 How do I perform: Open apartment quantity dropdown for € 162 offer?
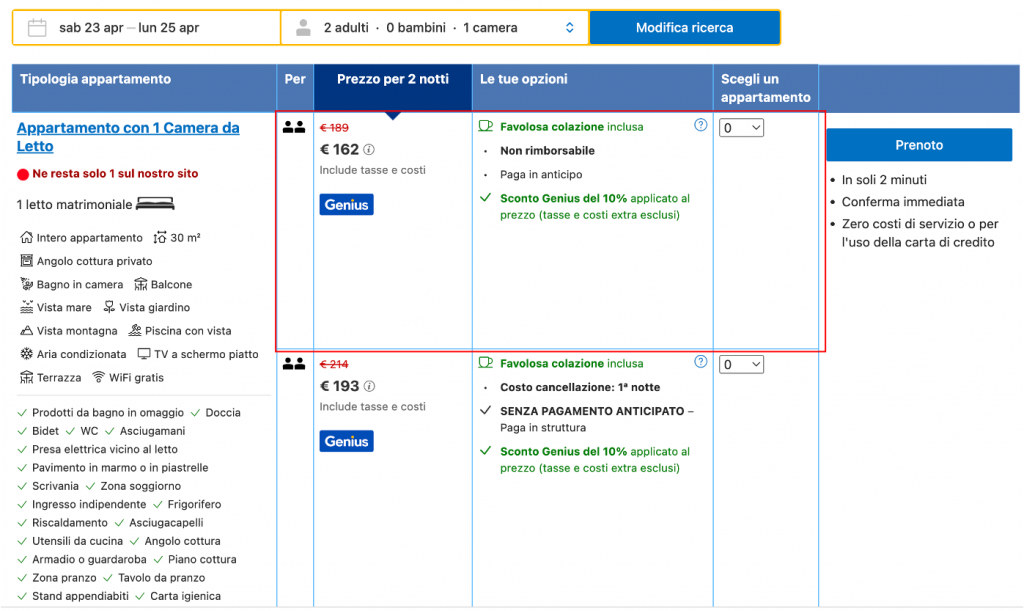(x=742, y=128)
